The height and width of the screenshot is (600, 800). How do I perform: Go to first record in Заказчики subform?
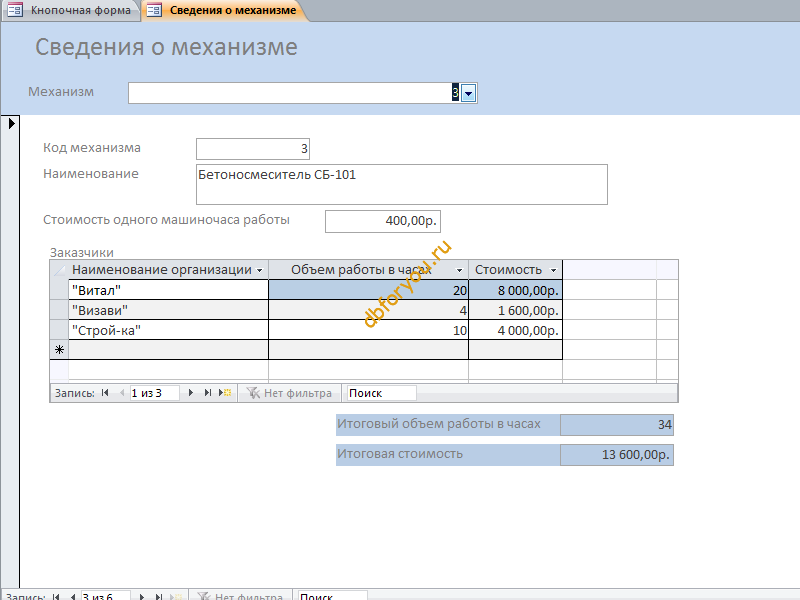[105, 393]
